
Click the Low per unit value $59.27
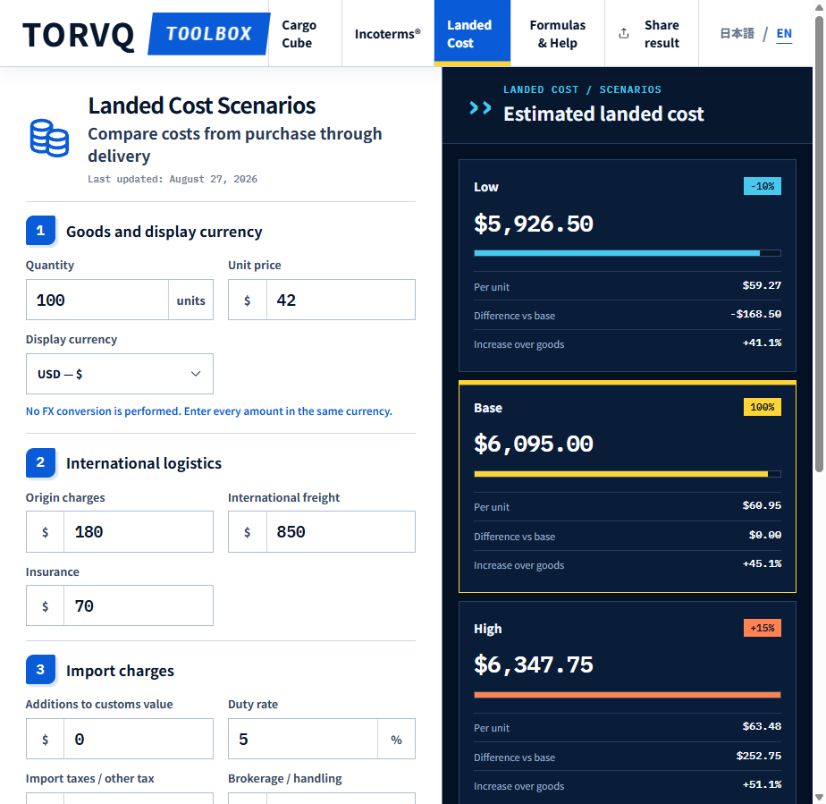click(762, 285)
